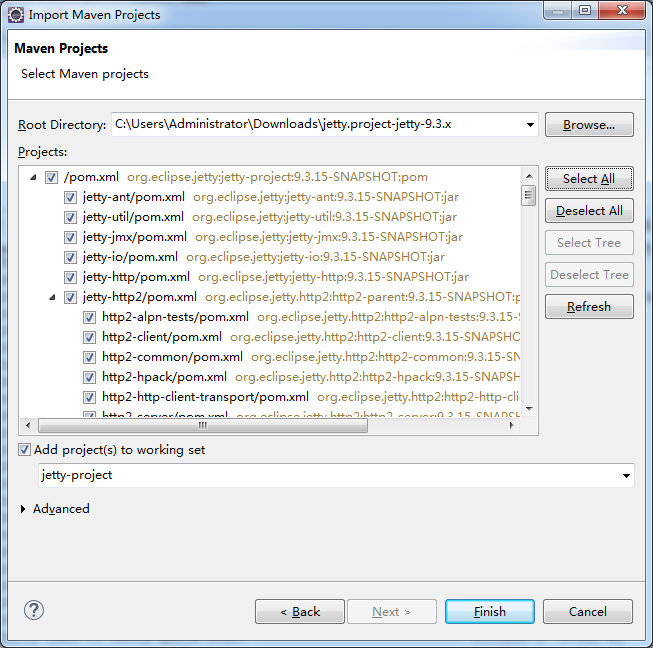The image size is (653, 648).
Task: Collapse the jetty-http2/pom.xml tree node
Action: coord(52,297)
